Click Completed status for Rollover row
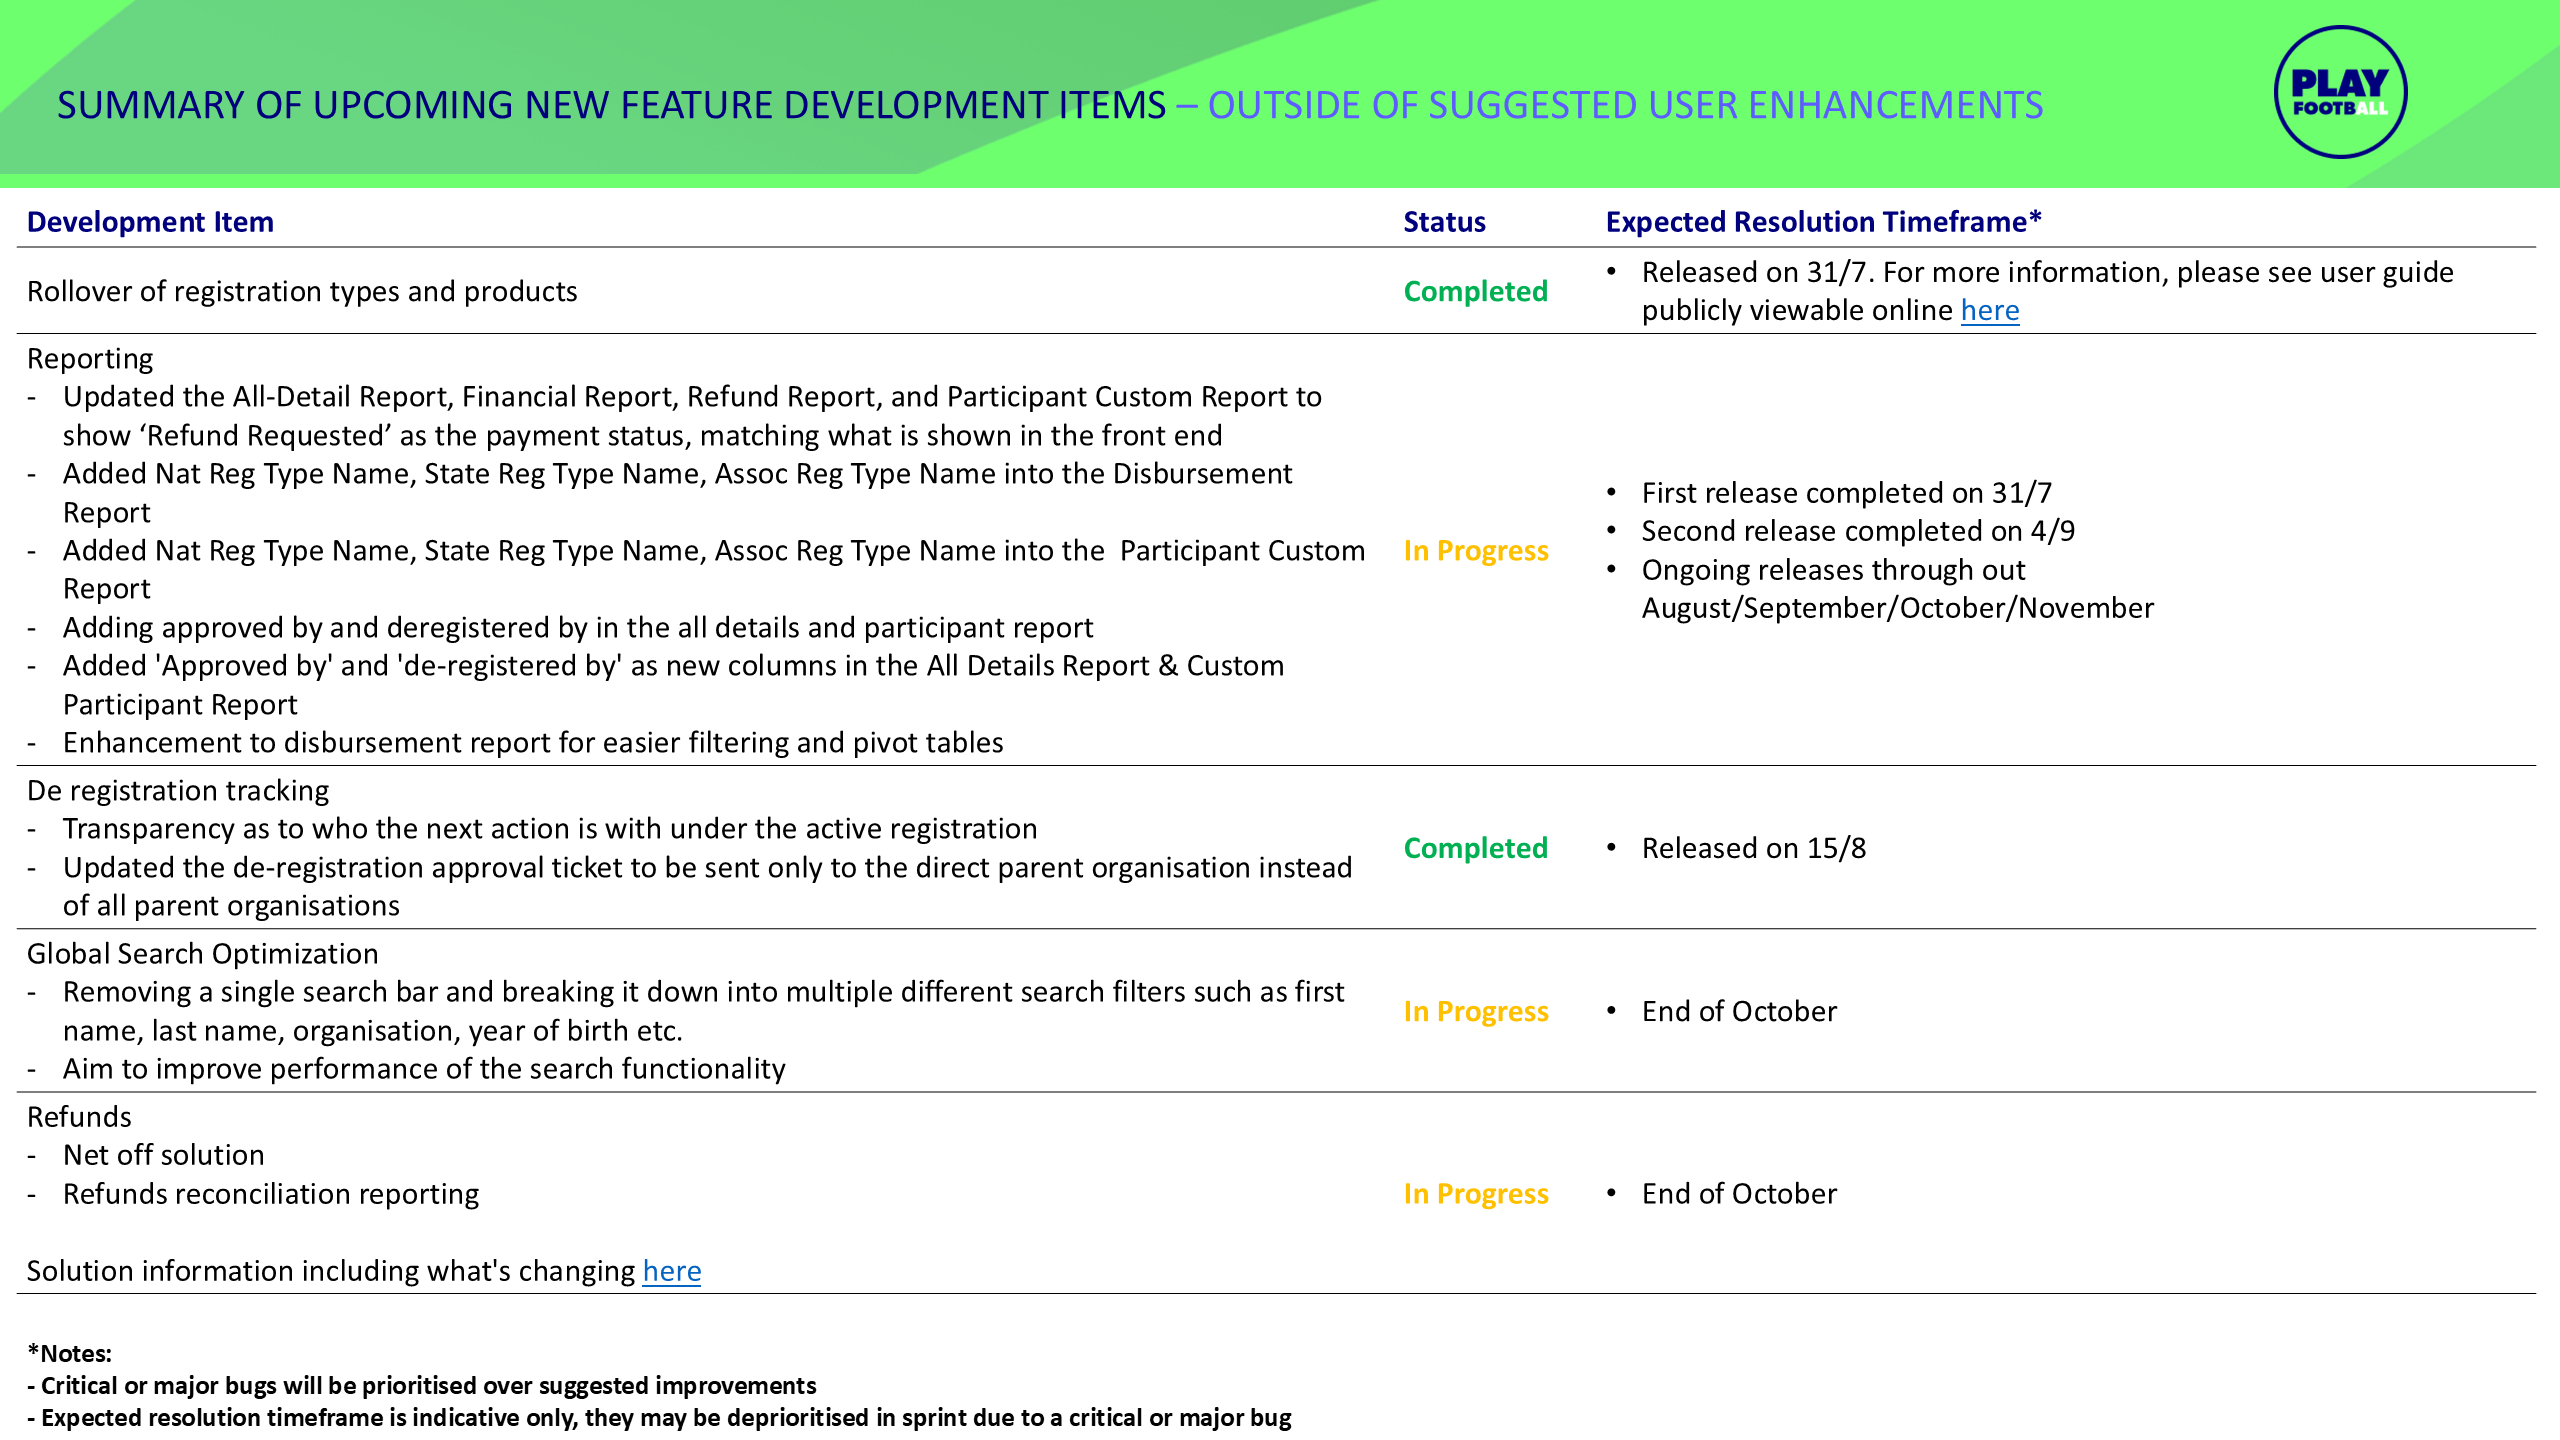Screen dimensions: 2560x1440 pos(1475,292)
